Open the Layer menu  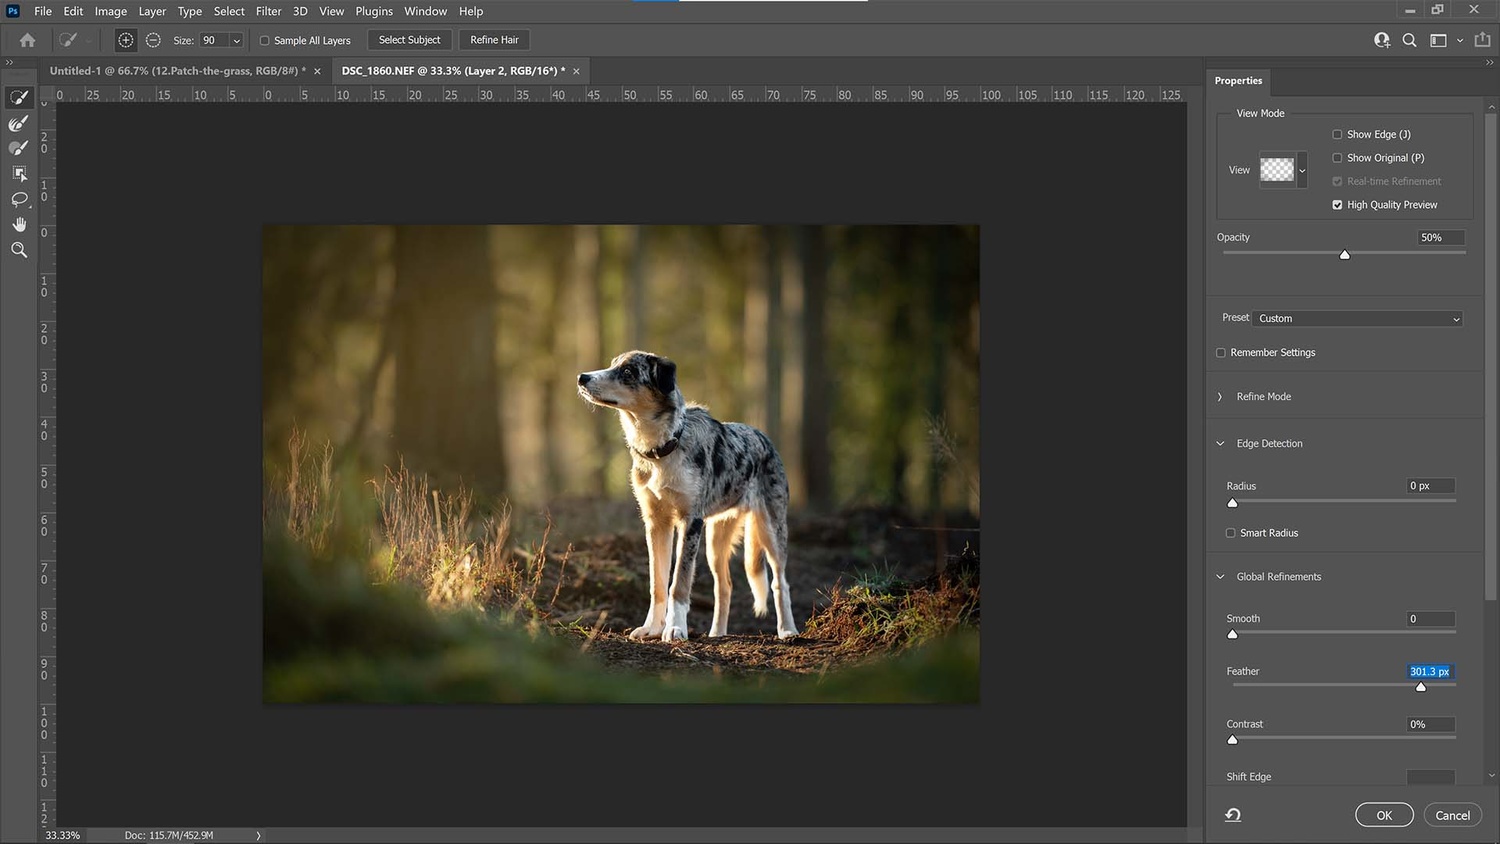pyautogui.click(x=152, y=11)
